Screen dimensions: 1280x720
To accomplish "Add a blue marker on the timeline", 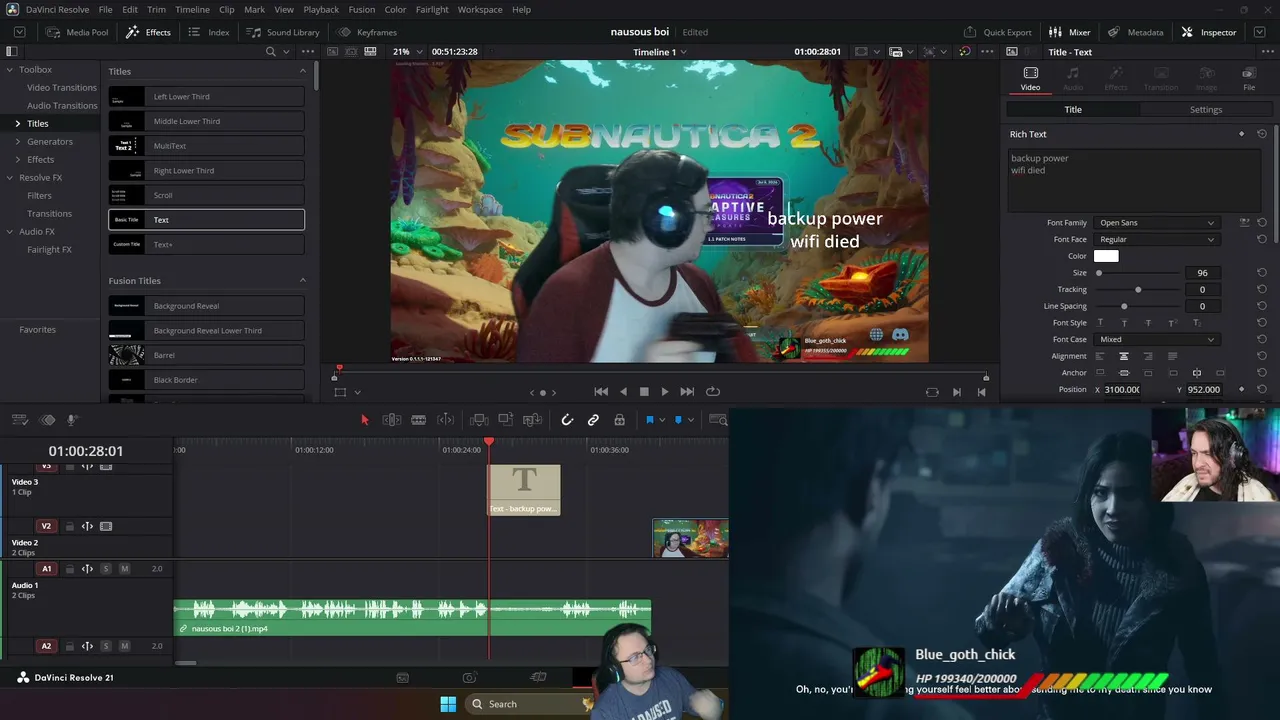I will pyautogui.click(x=678, y=420).
